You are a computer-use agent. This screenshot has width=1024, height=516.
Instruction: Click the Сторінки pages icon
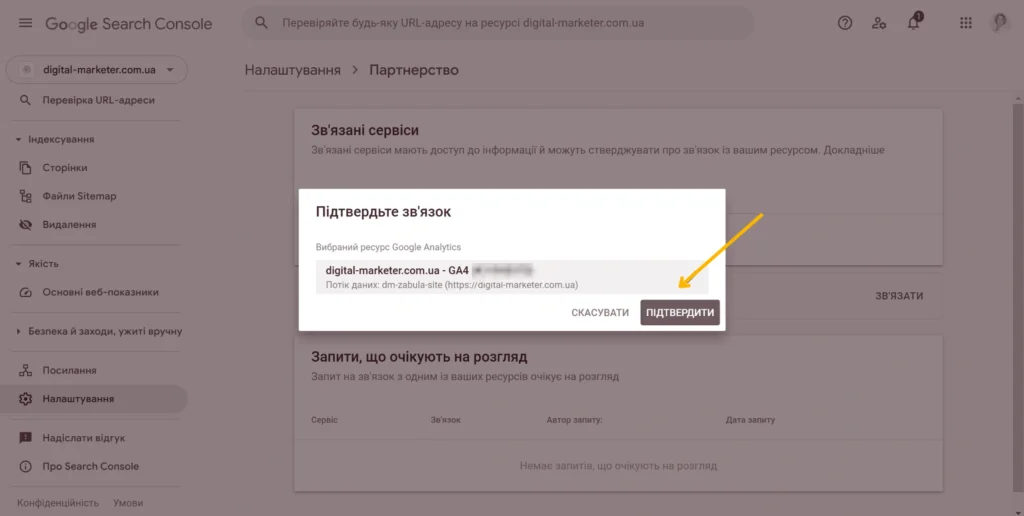click(x=25, y=168)
